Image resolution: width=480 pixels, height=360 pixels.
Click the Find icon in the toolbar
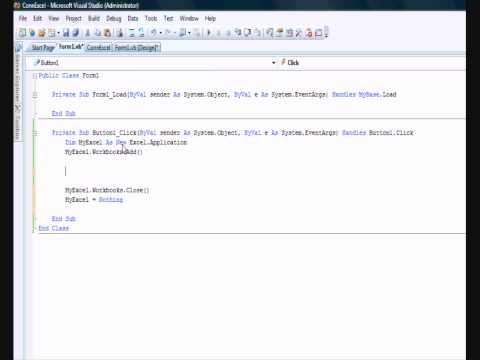pyautogui.click(x=120, y=33)
